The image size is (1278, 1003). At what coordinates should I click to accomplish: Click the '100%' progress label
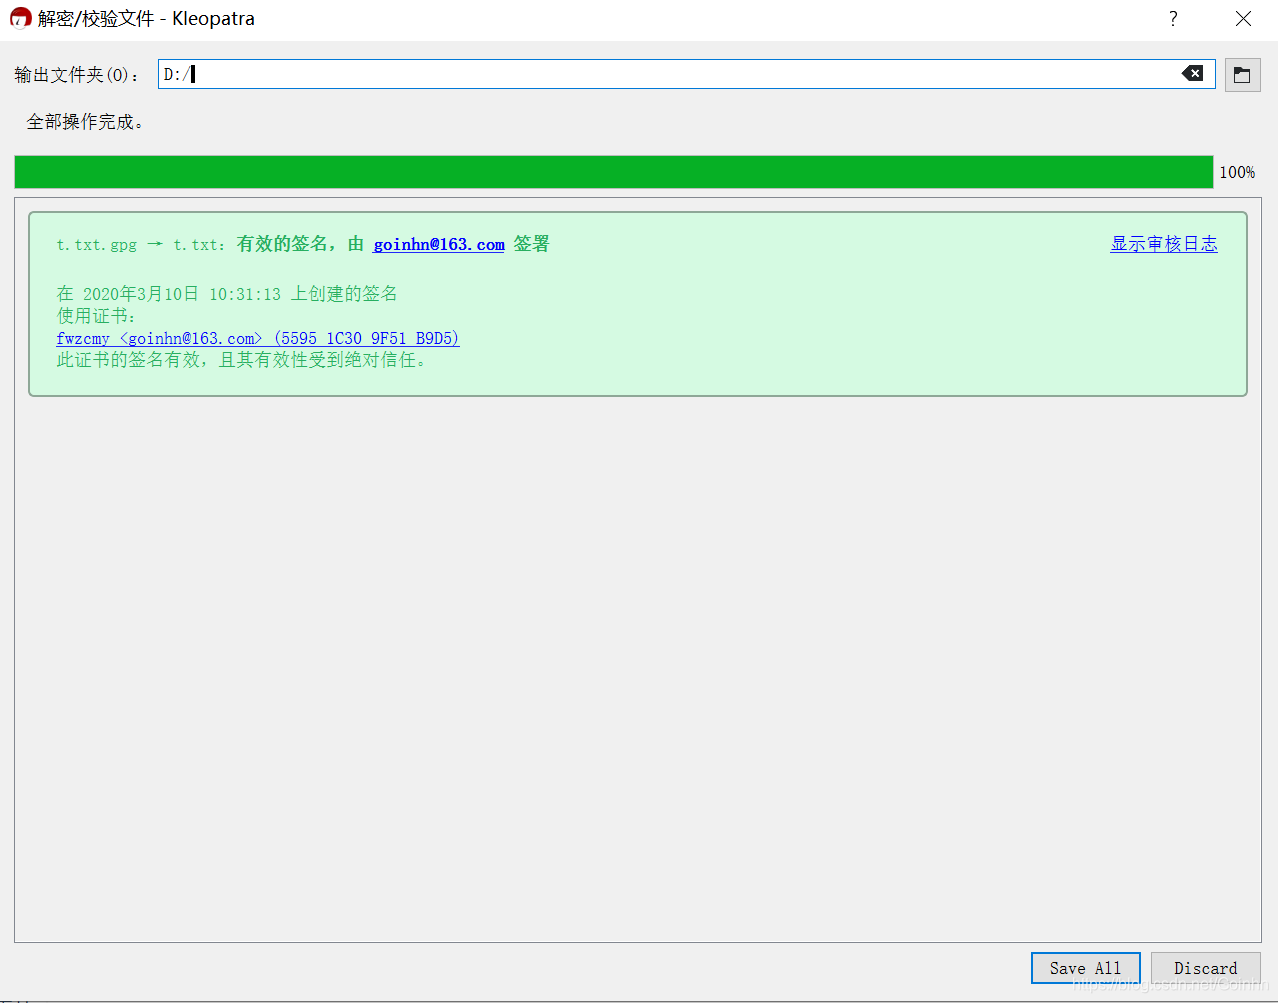[x=1237, y=172]
